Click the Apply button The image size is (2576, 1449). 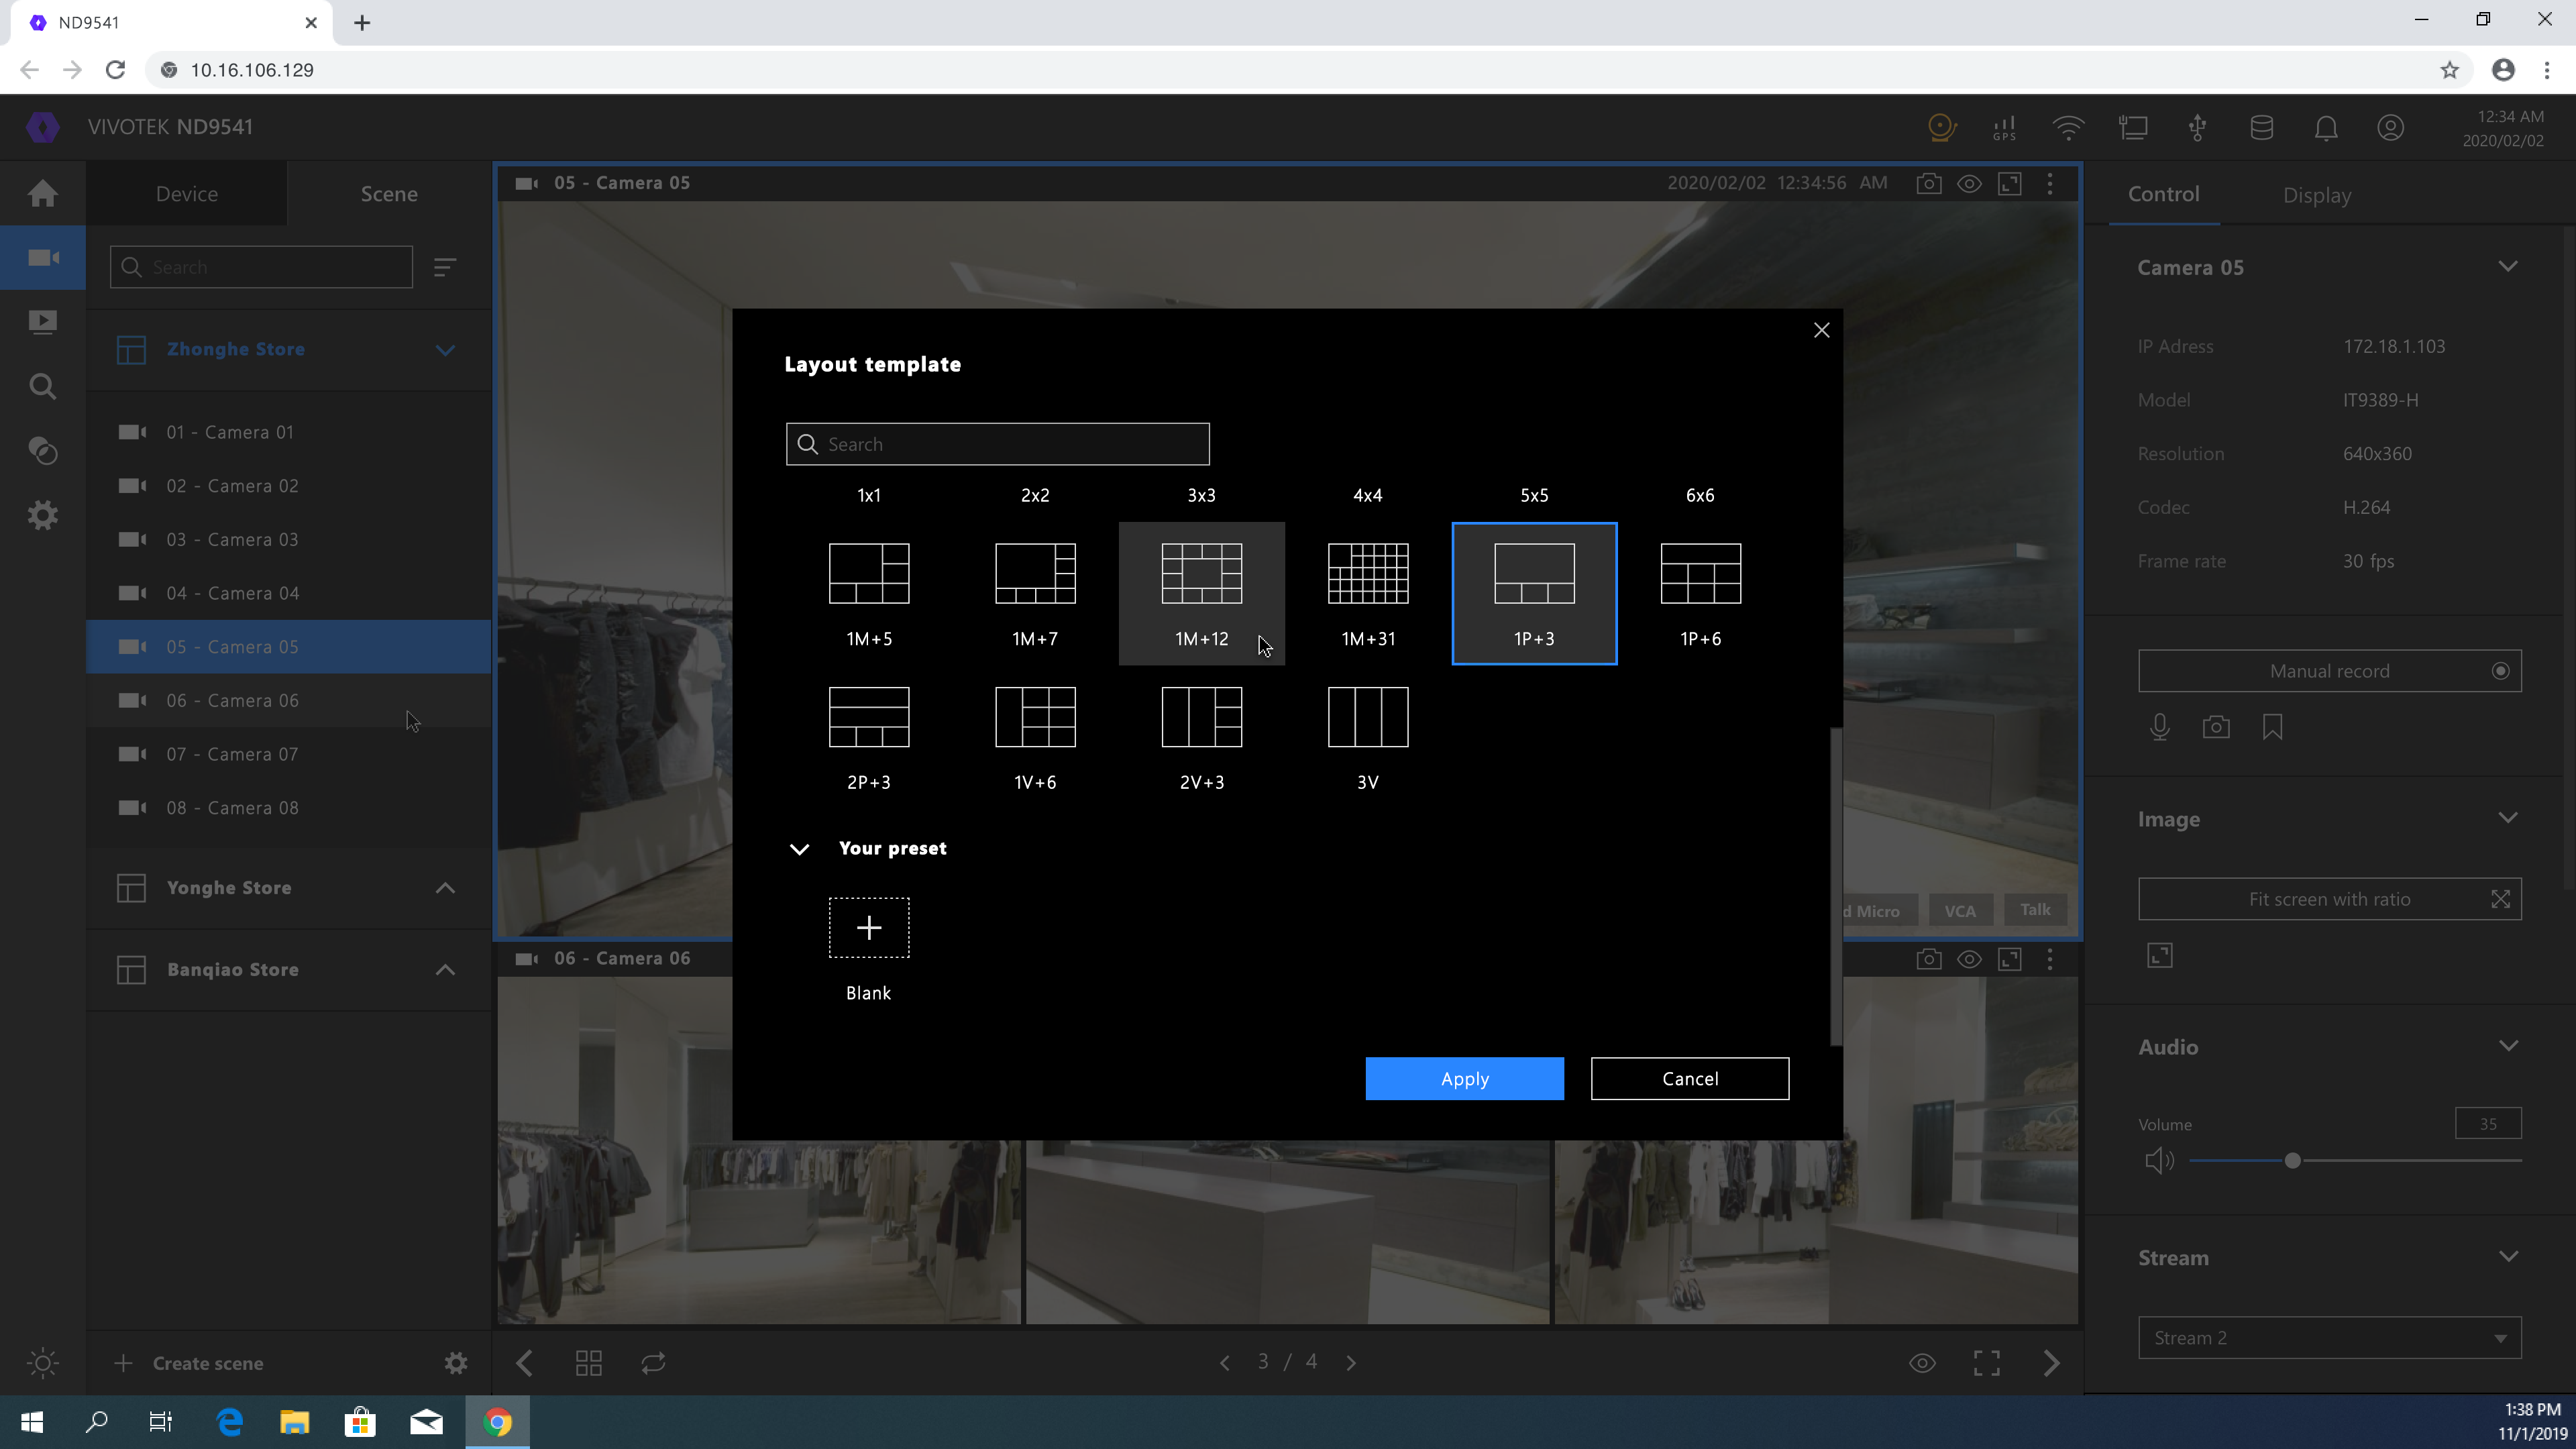(x=1464, y=1078)
